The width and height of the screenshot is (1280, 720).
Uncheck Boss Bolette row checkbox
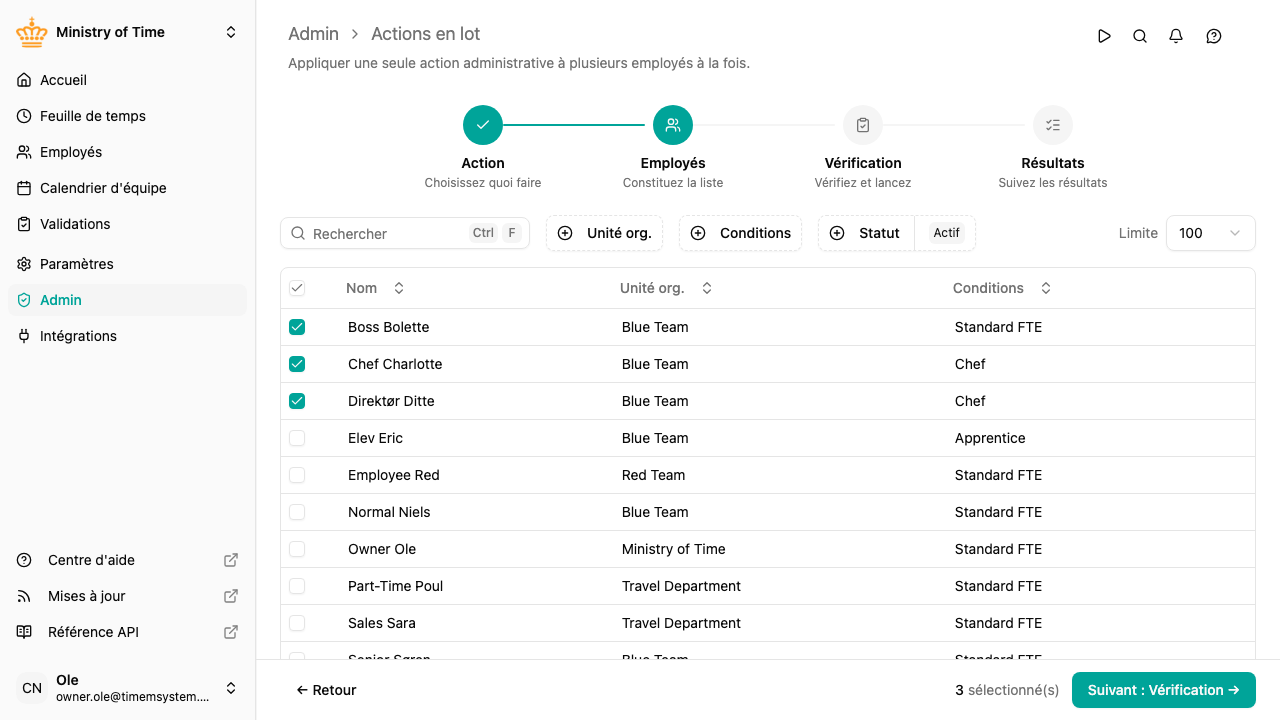tap(297, 327)
